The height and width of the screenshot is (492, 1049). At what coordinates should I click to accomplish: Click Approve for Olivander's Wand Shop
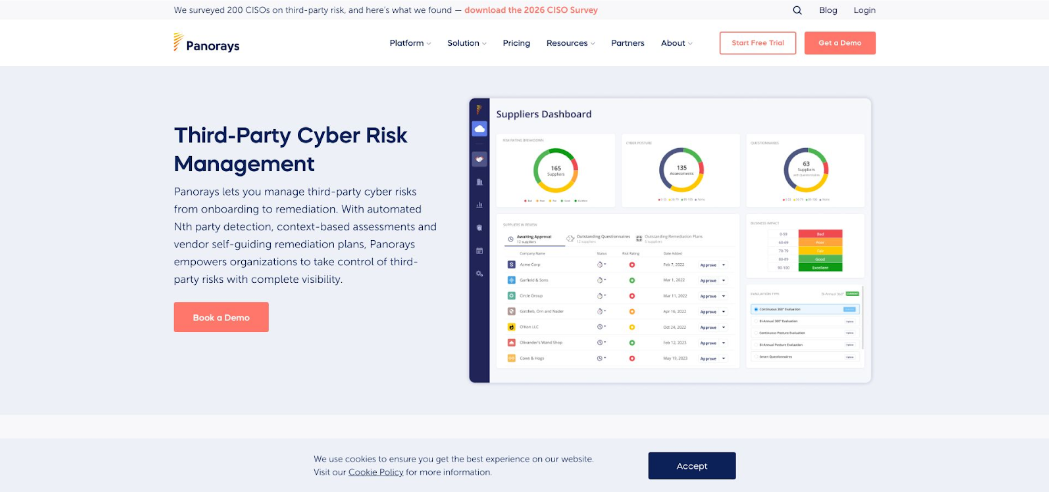tap(708, 343)
